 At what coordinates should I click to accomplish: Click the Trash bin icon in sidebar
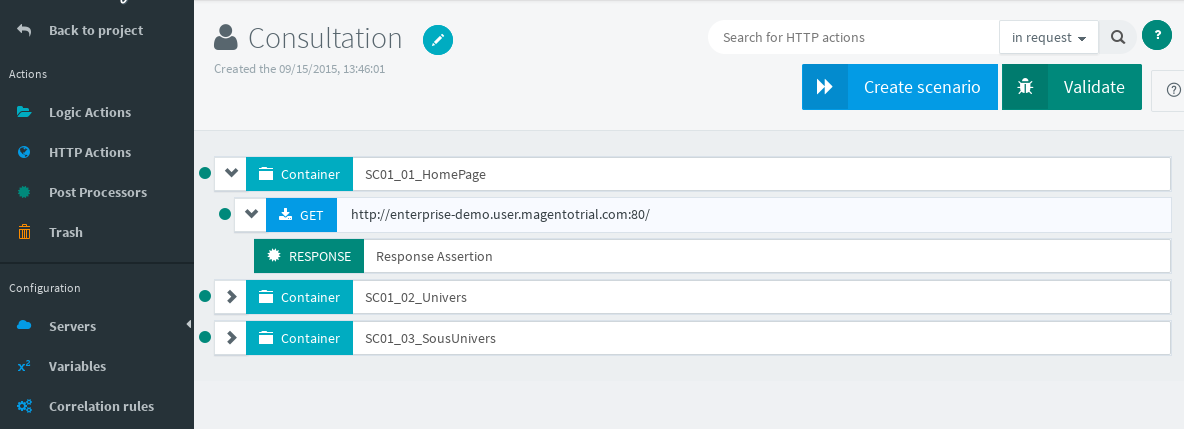24,232
